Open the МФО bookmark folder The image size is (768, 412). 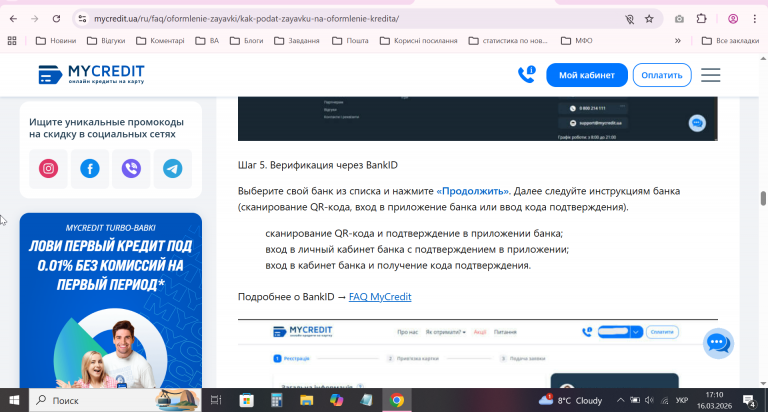pos(576,41)
